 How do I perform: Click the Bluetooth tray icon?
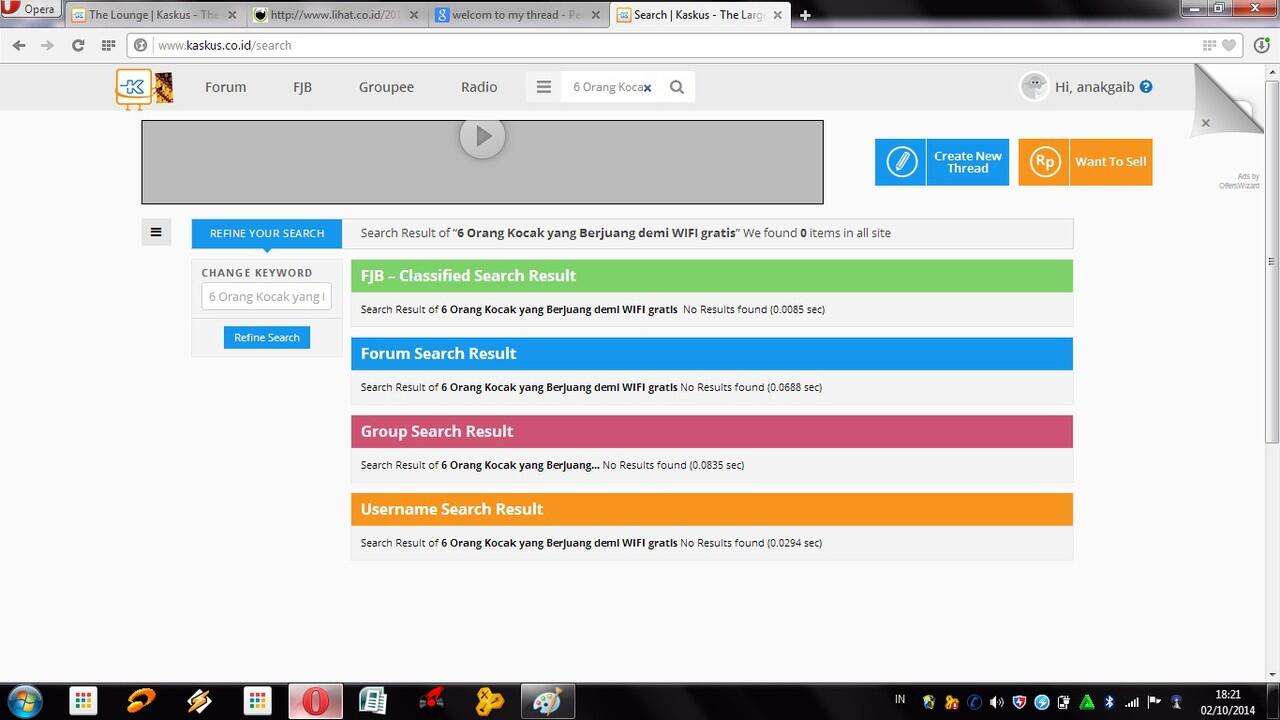click(x=1109, y=702)
